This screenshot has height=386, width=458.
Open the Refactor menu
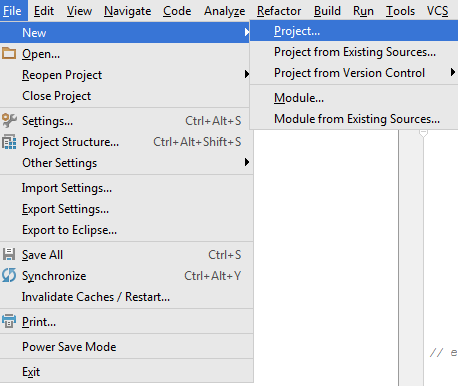pyautogui.click(x=279, y=11)
